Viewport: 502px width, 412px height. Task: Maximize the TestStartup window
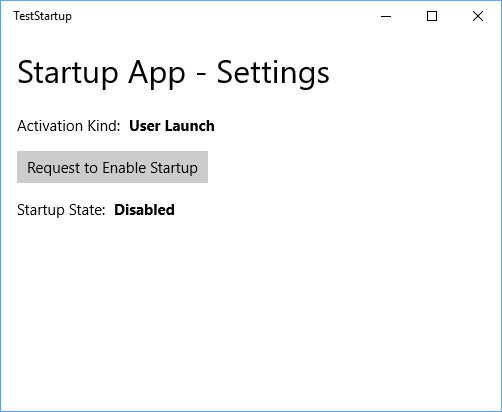(x=432, y=16)
